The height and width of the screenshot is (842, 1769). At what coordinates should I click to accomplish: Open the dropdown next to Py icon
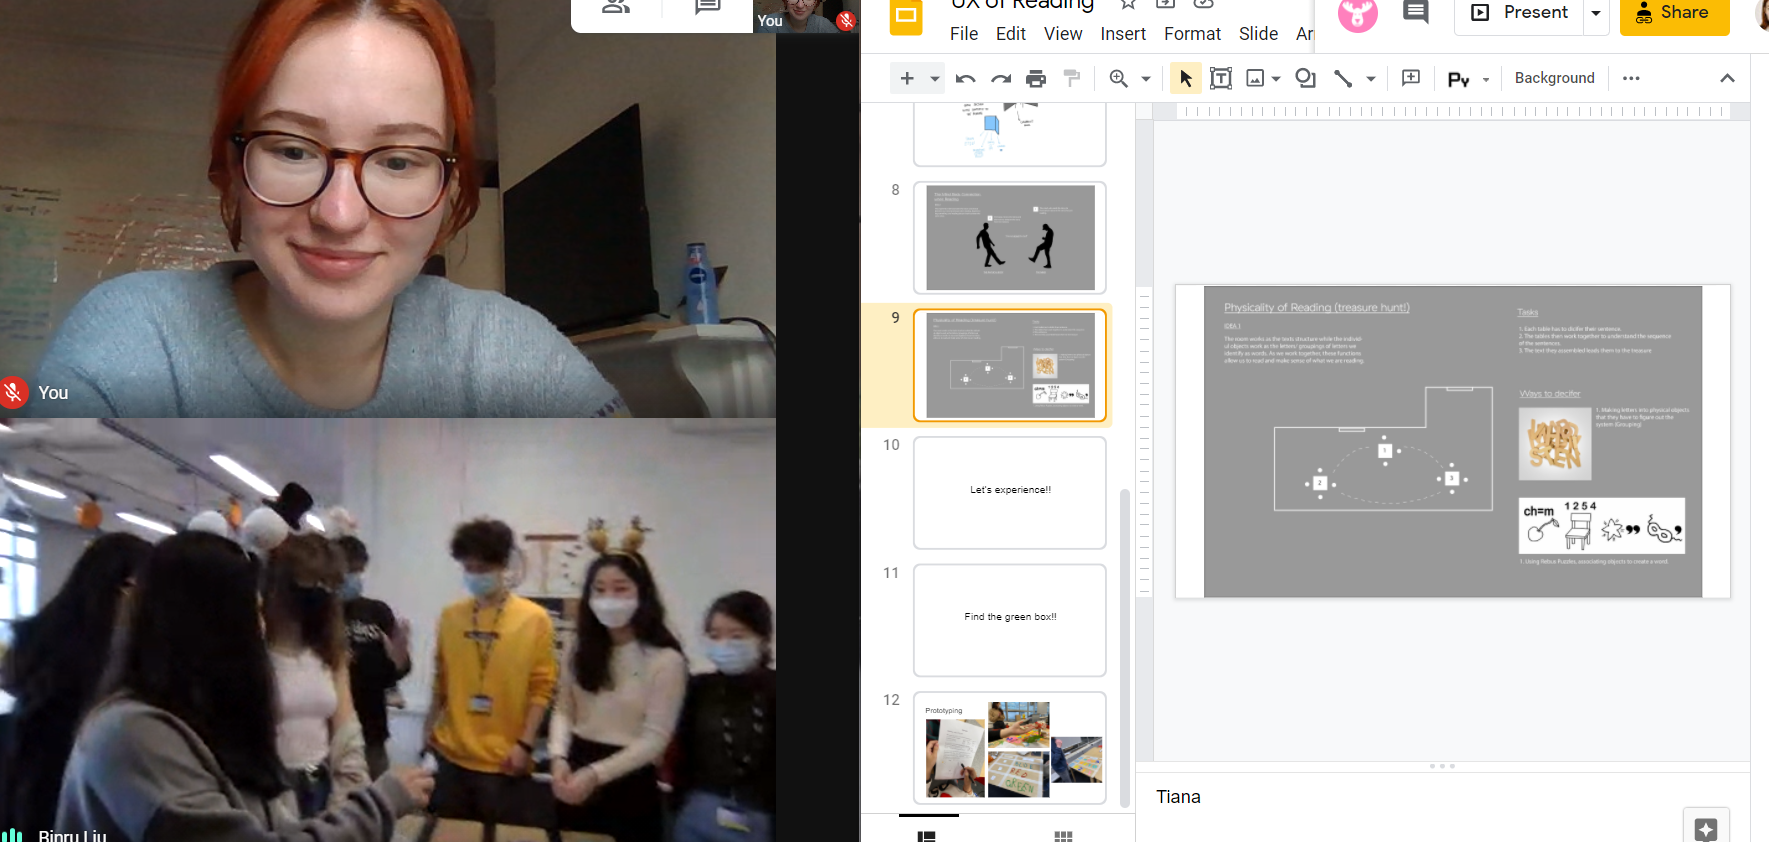pyautogui.click(x=1486, y=79)
